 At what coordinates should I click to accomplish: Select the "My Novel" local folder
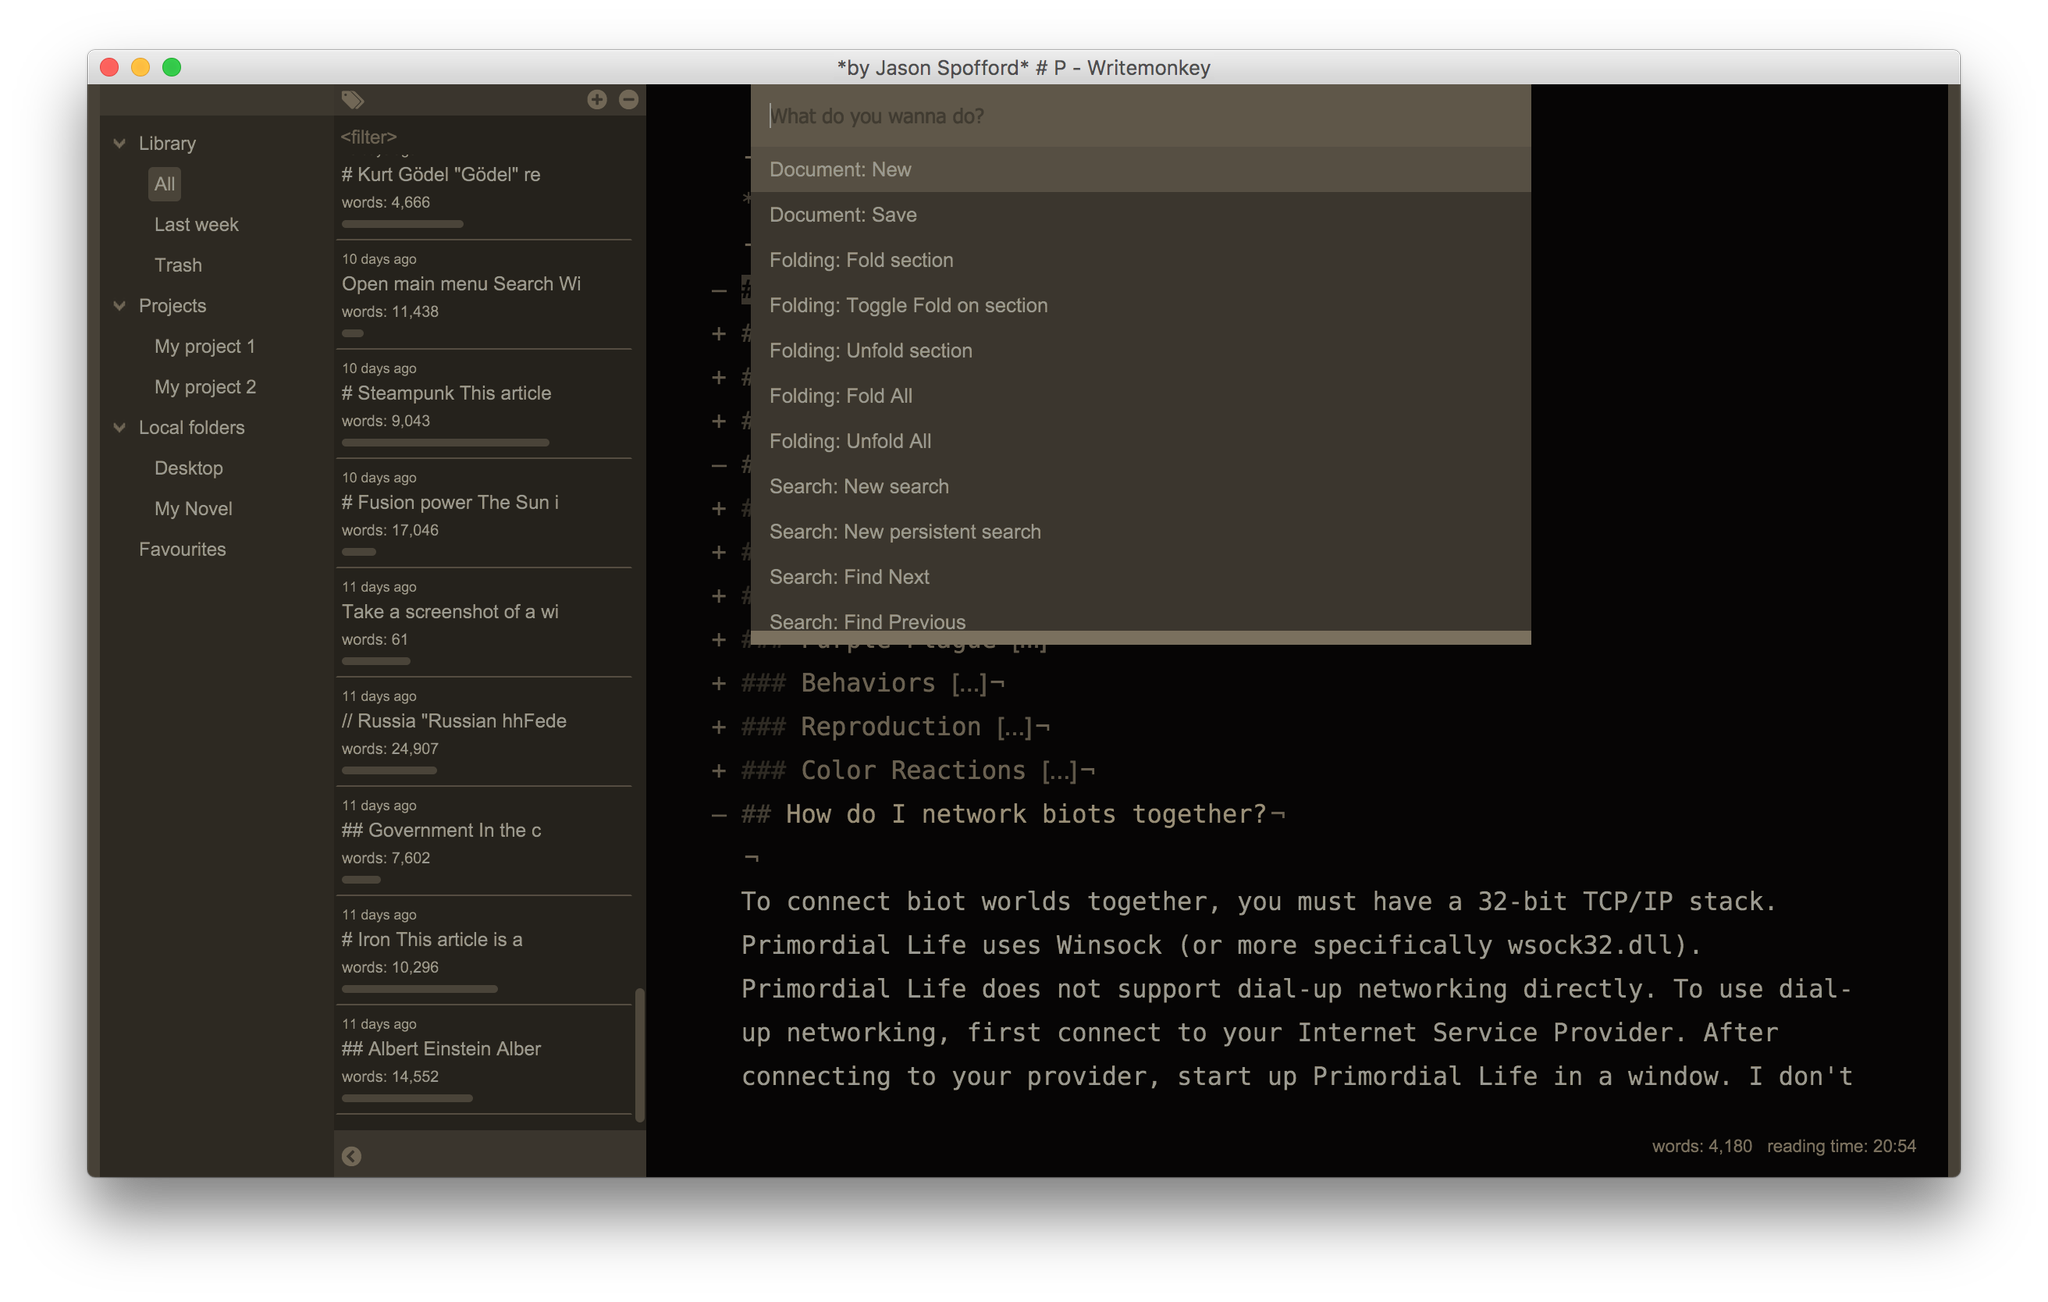click(192, 508)
